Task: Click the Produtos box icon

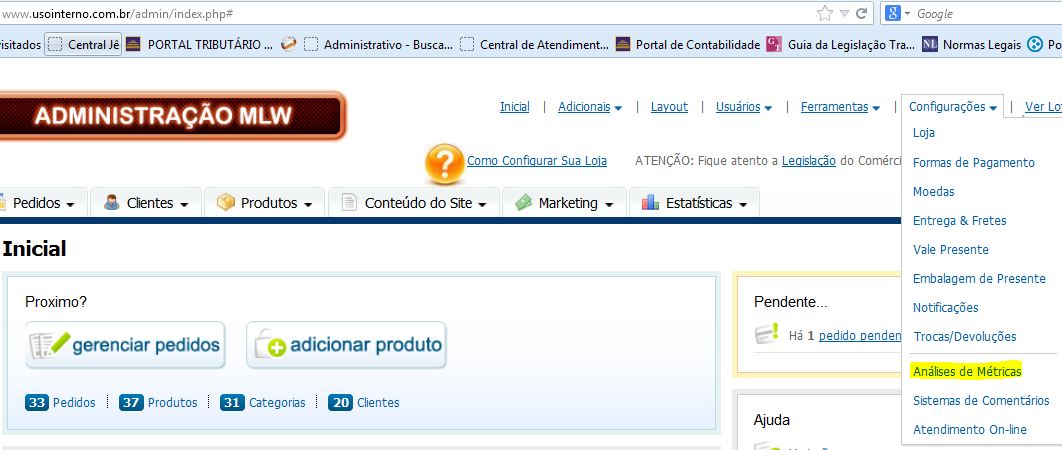Action: (x=226, y=203)
